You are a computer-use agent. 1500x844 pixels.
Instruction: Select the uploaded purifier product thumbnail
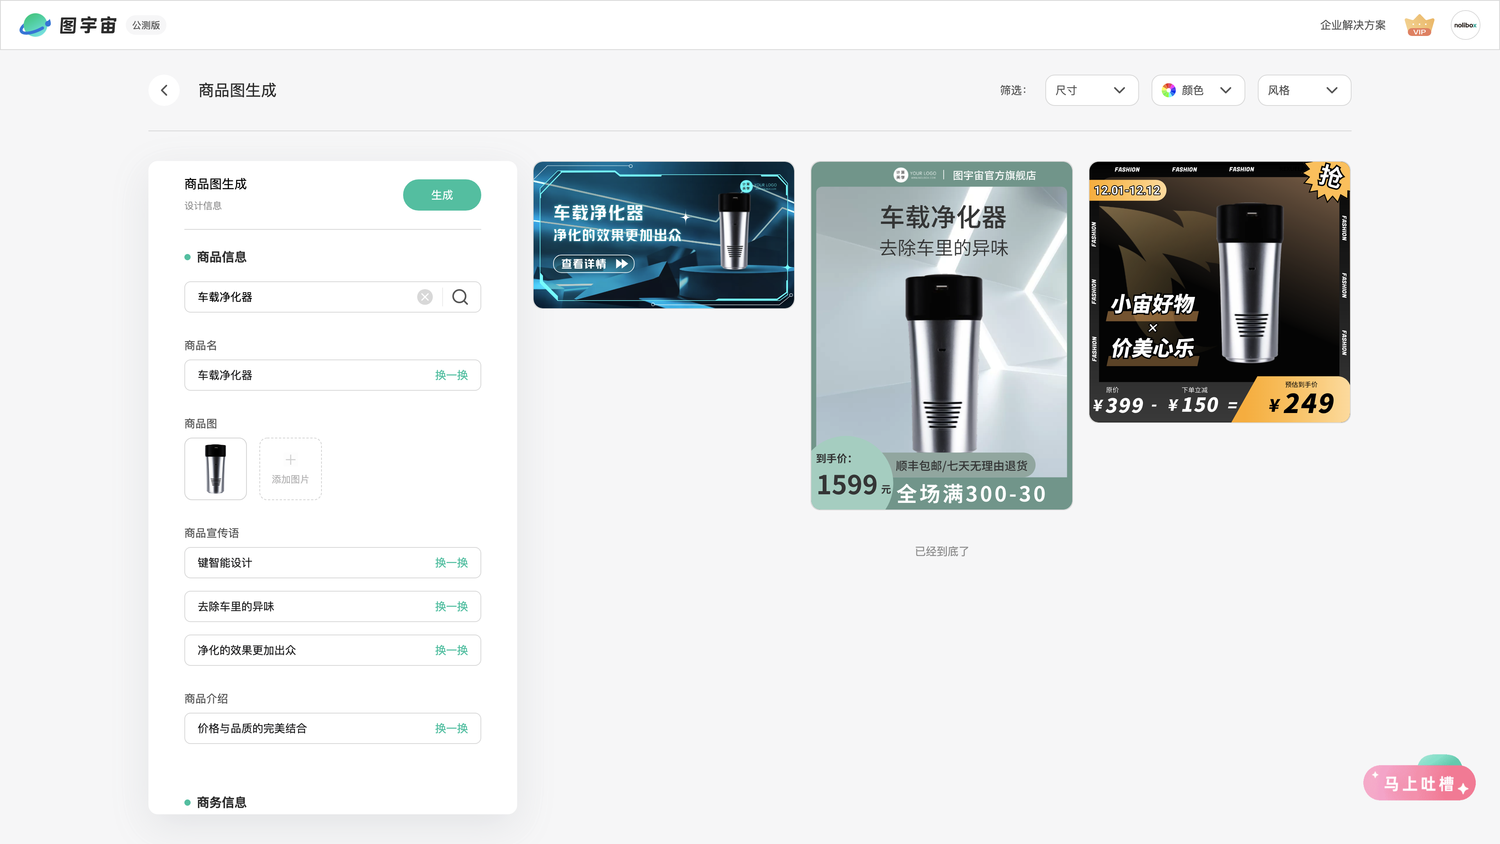[215, 469]
